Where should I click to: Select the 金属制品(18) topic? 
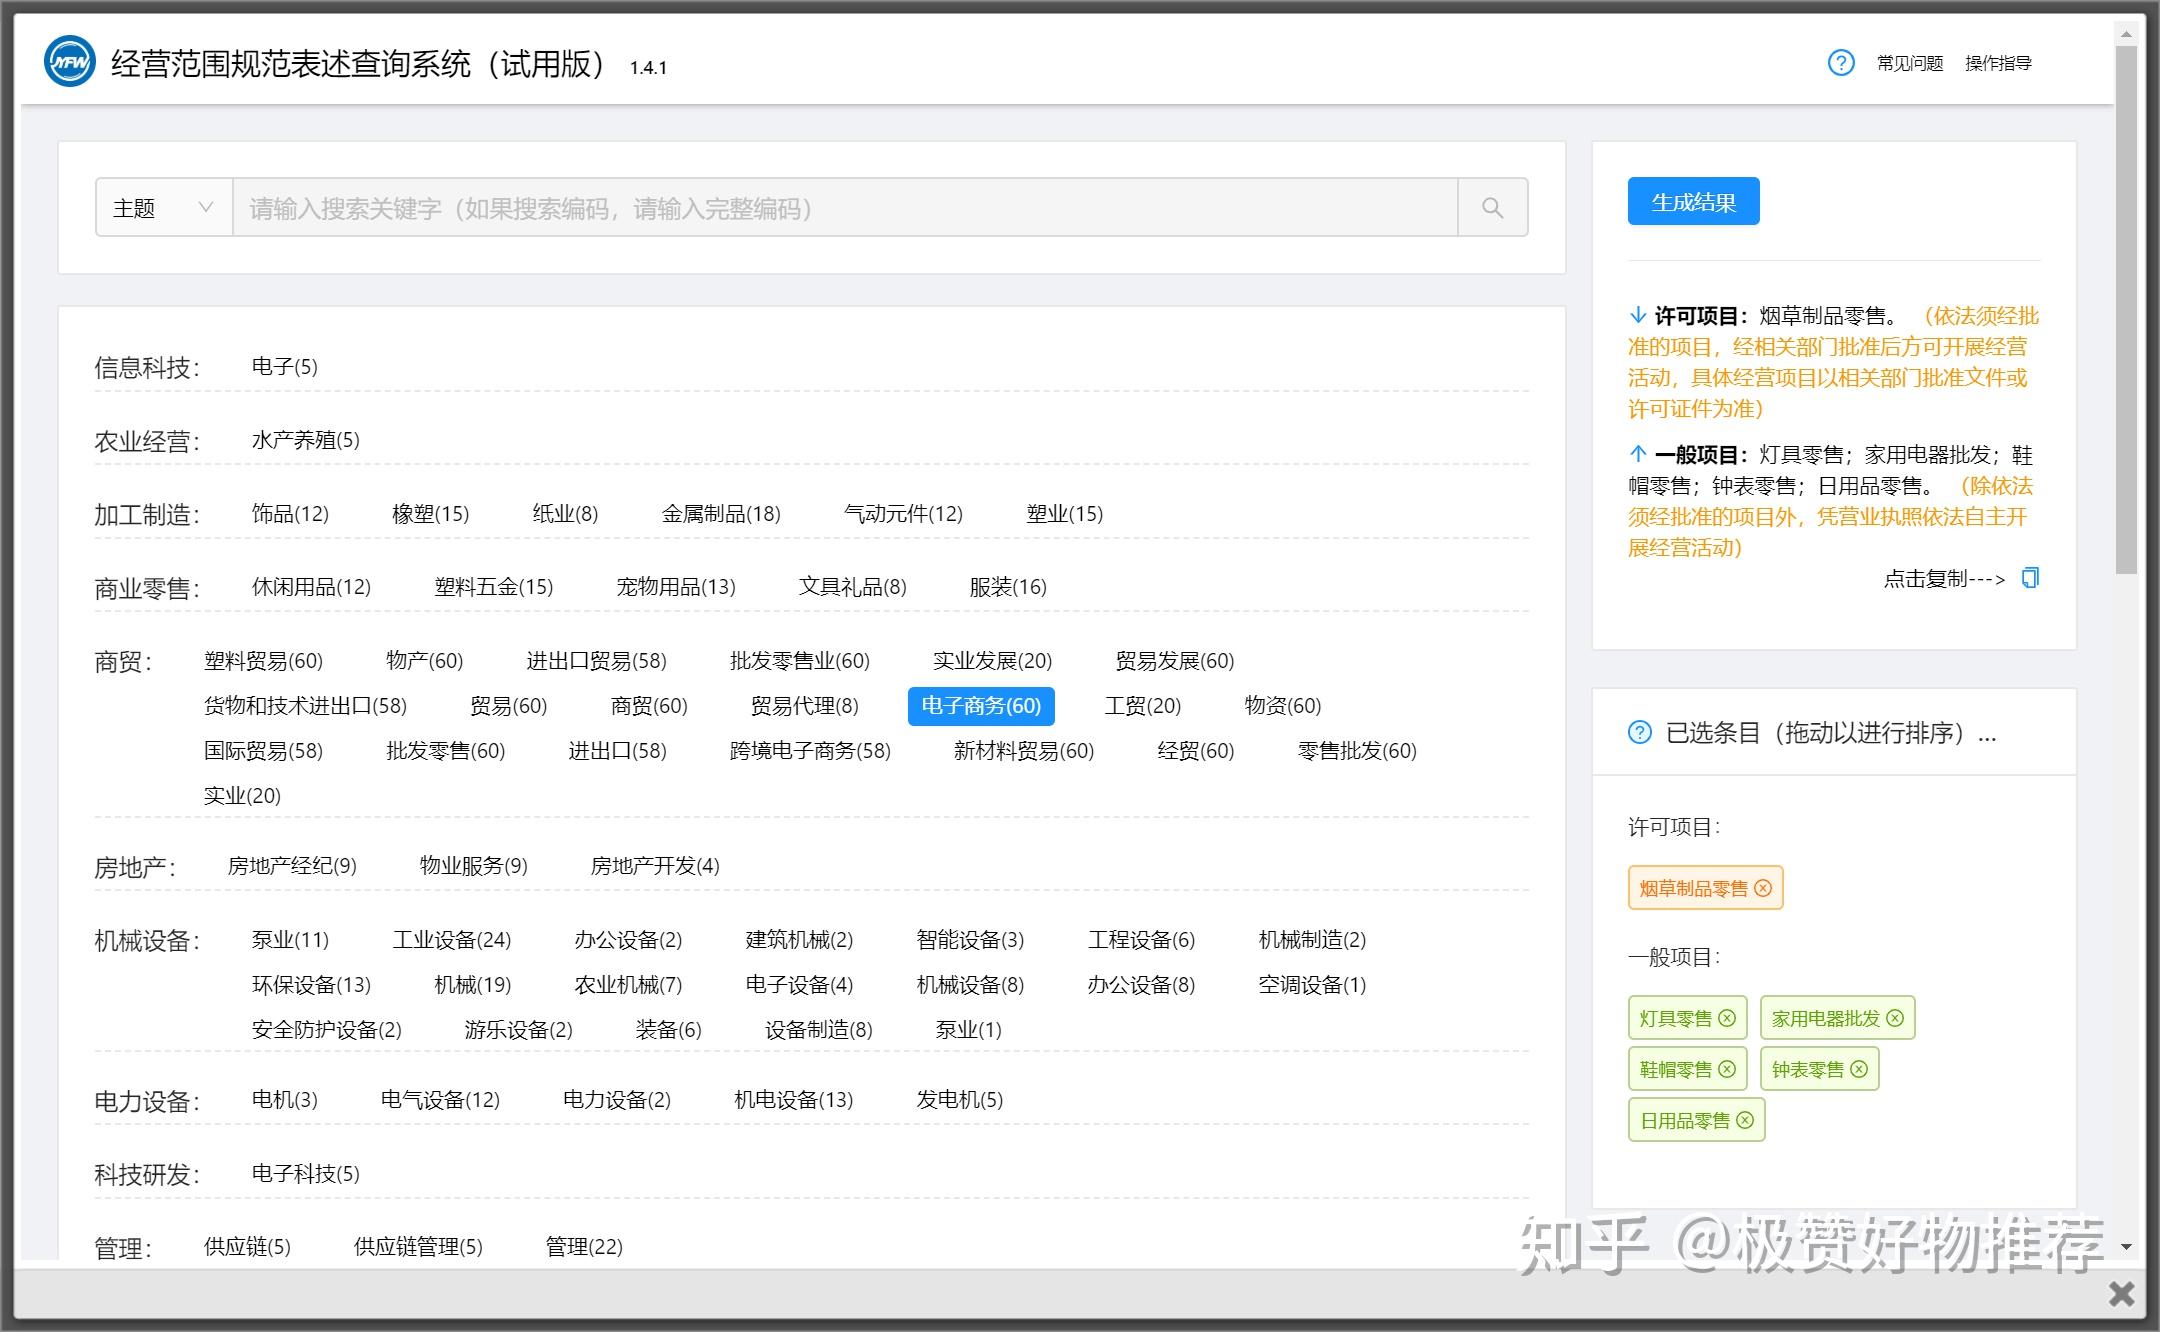coord(721,514)
